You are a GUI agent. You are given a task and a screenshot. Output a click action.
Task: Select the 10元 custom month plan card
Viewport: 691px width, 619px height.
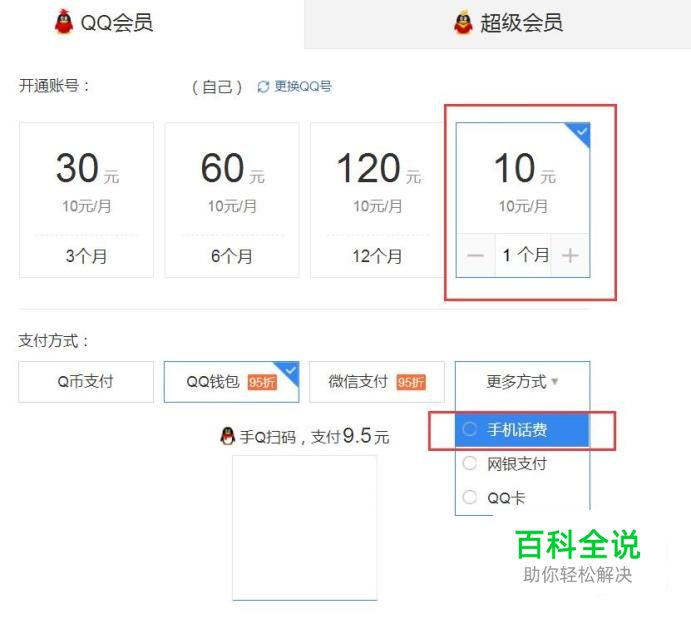(x=523, y=200)
